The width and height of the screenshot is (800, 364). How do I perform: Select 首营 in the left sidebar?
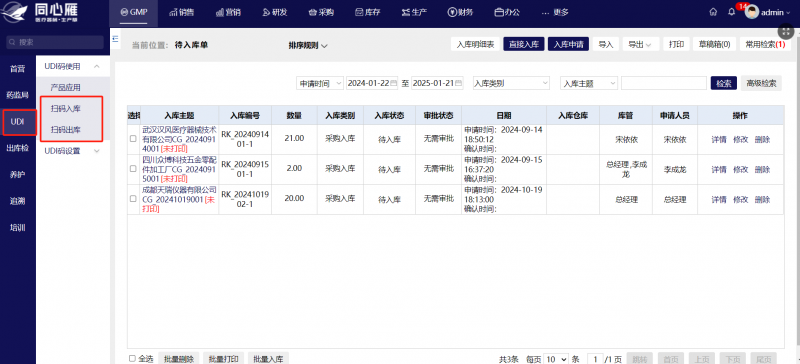click(18, 68)
